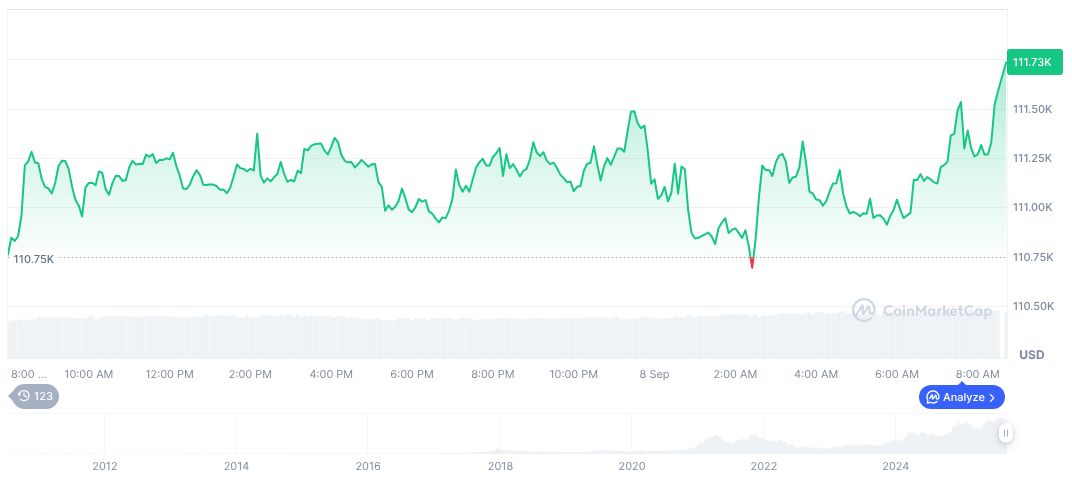
Task: Jump to 2012 in the overview timeline
Action: (x=105, y=465)
